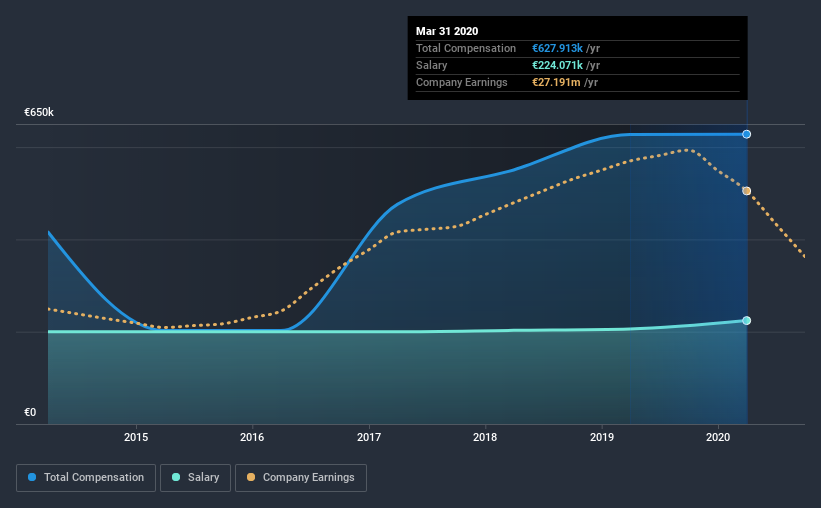Select the 2019 axis label

602,437
